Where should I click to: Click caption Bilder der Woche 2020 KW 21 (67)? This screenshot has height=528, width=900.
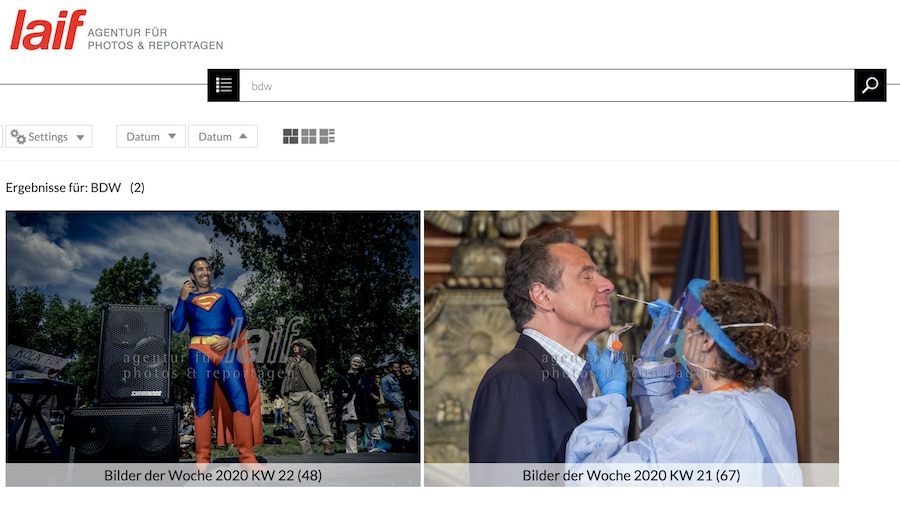(631, 475)
